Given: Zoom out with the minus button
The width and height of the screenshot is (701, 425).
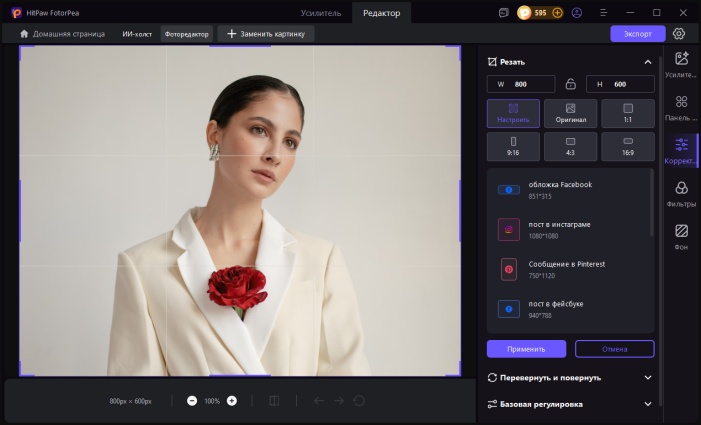Looking at the screenshot, I should coord(192,401).
